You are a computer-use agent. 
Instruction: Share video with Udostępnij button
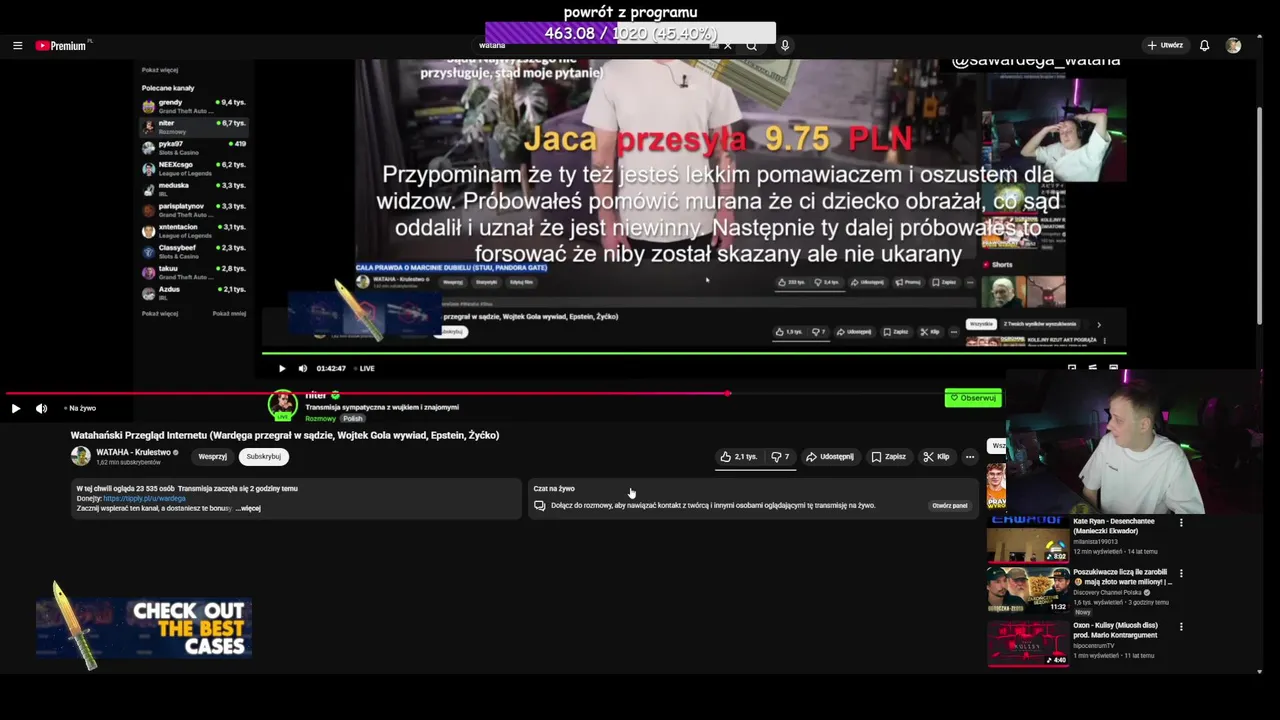point(829,456)
